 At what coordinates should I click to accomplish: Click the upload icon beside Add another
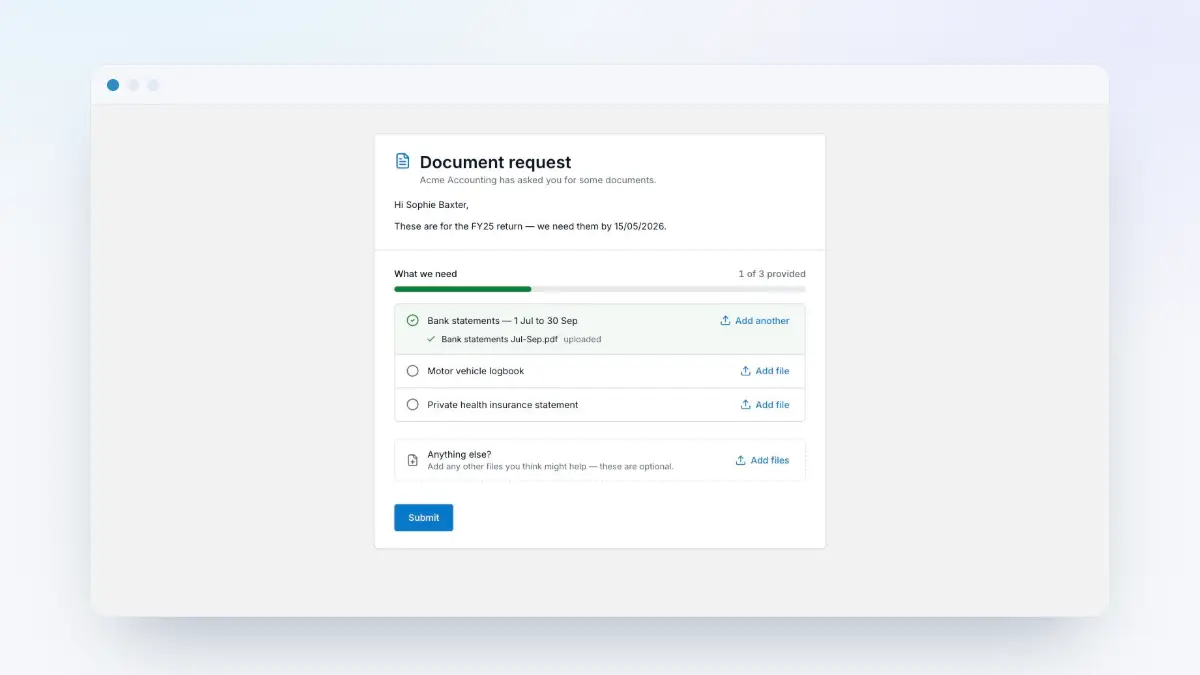[x=725, y=321]
